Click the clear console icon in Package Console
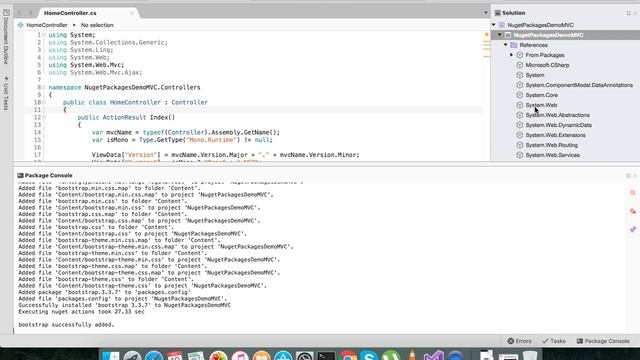Viewport: 640px width, 360px height. [633, 211]
